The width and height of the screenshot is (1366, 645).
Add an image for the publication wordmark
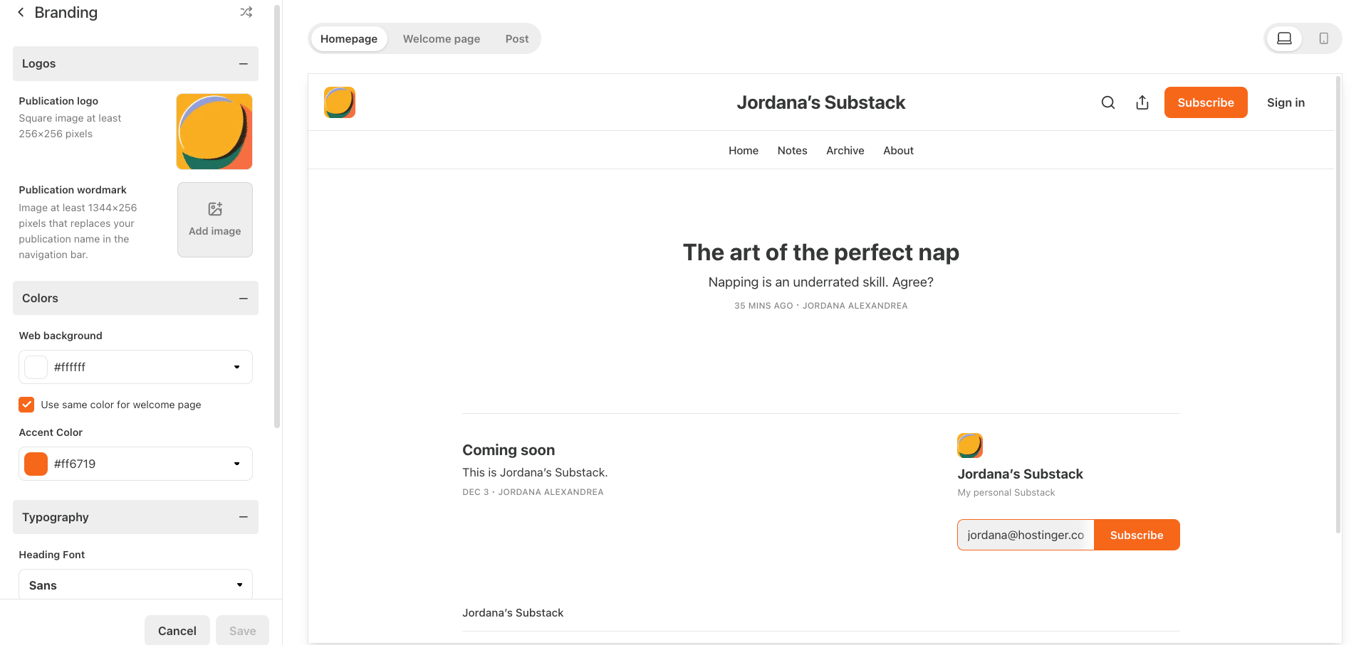[214, 219]
